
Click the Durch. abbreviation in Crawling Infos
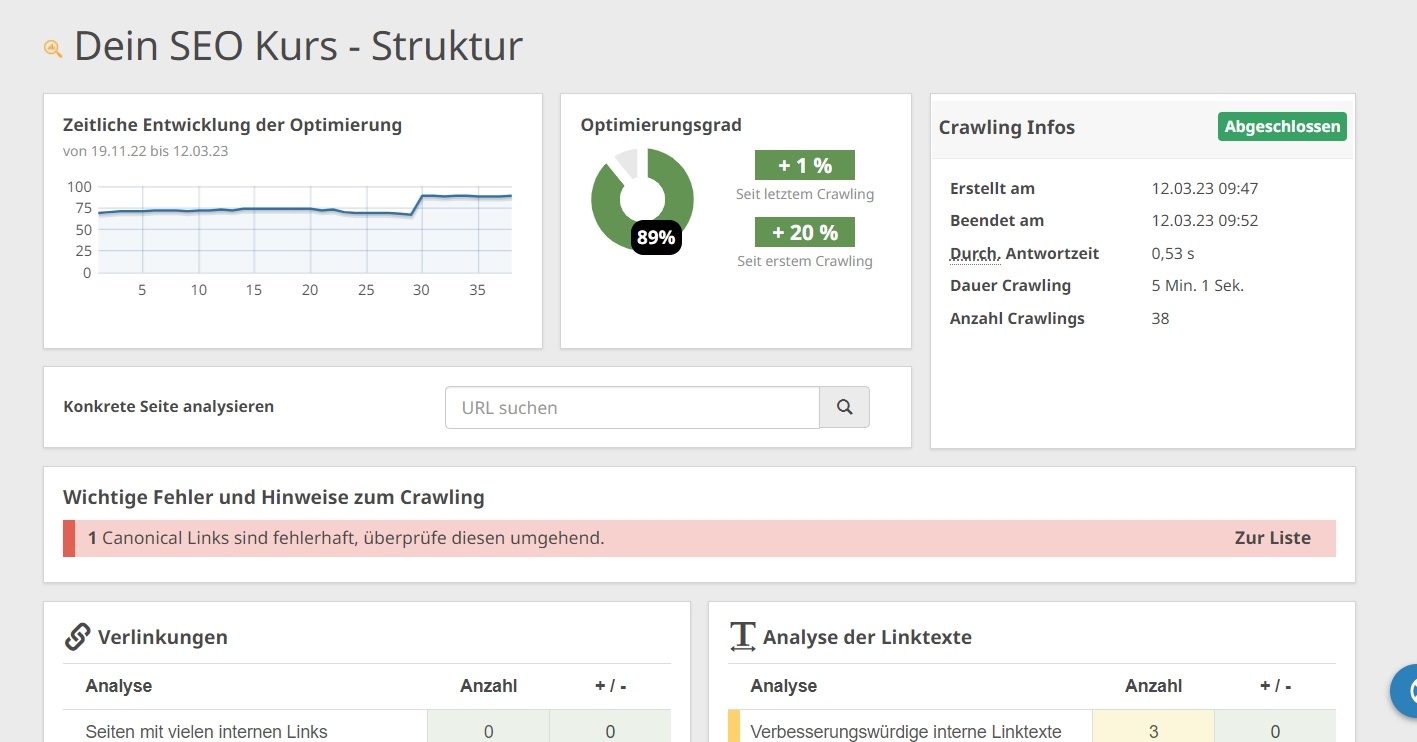pos(974,254)
